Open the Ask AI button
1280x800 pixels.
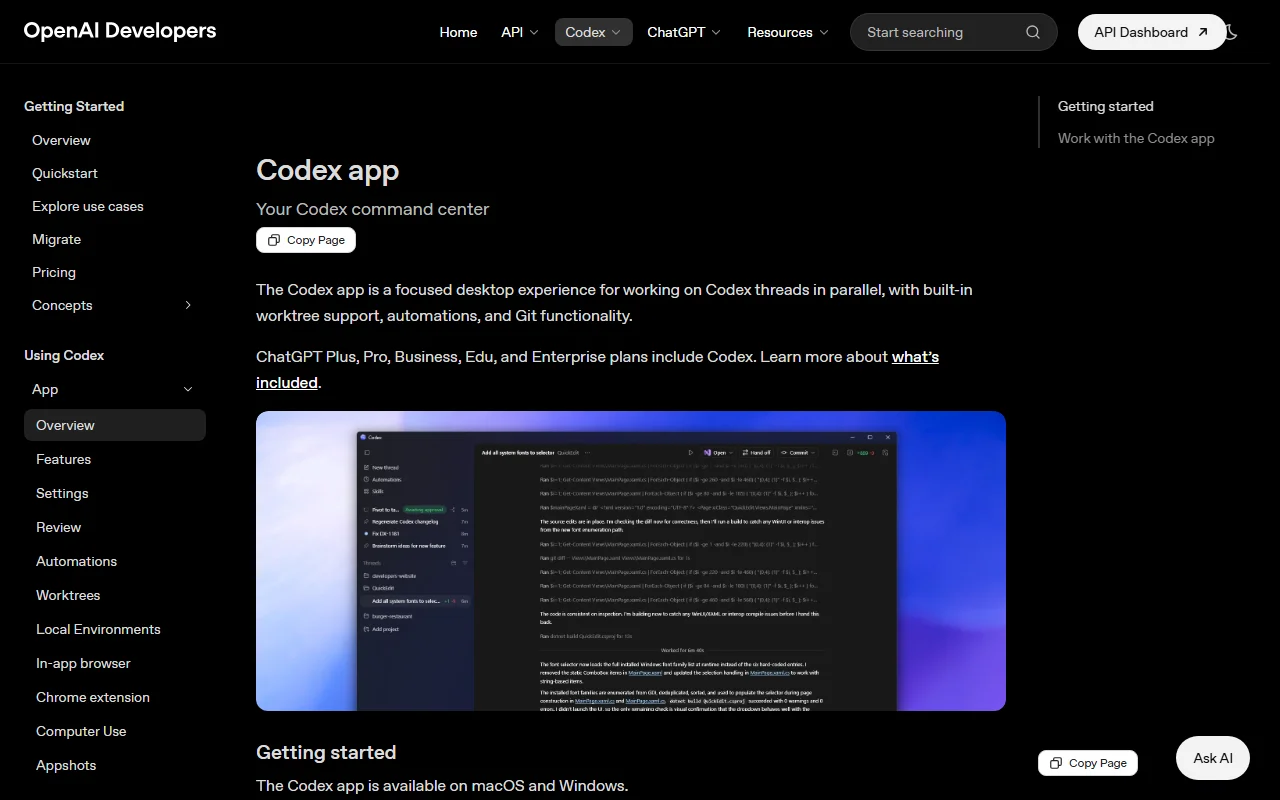coord(1213,758)
